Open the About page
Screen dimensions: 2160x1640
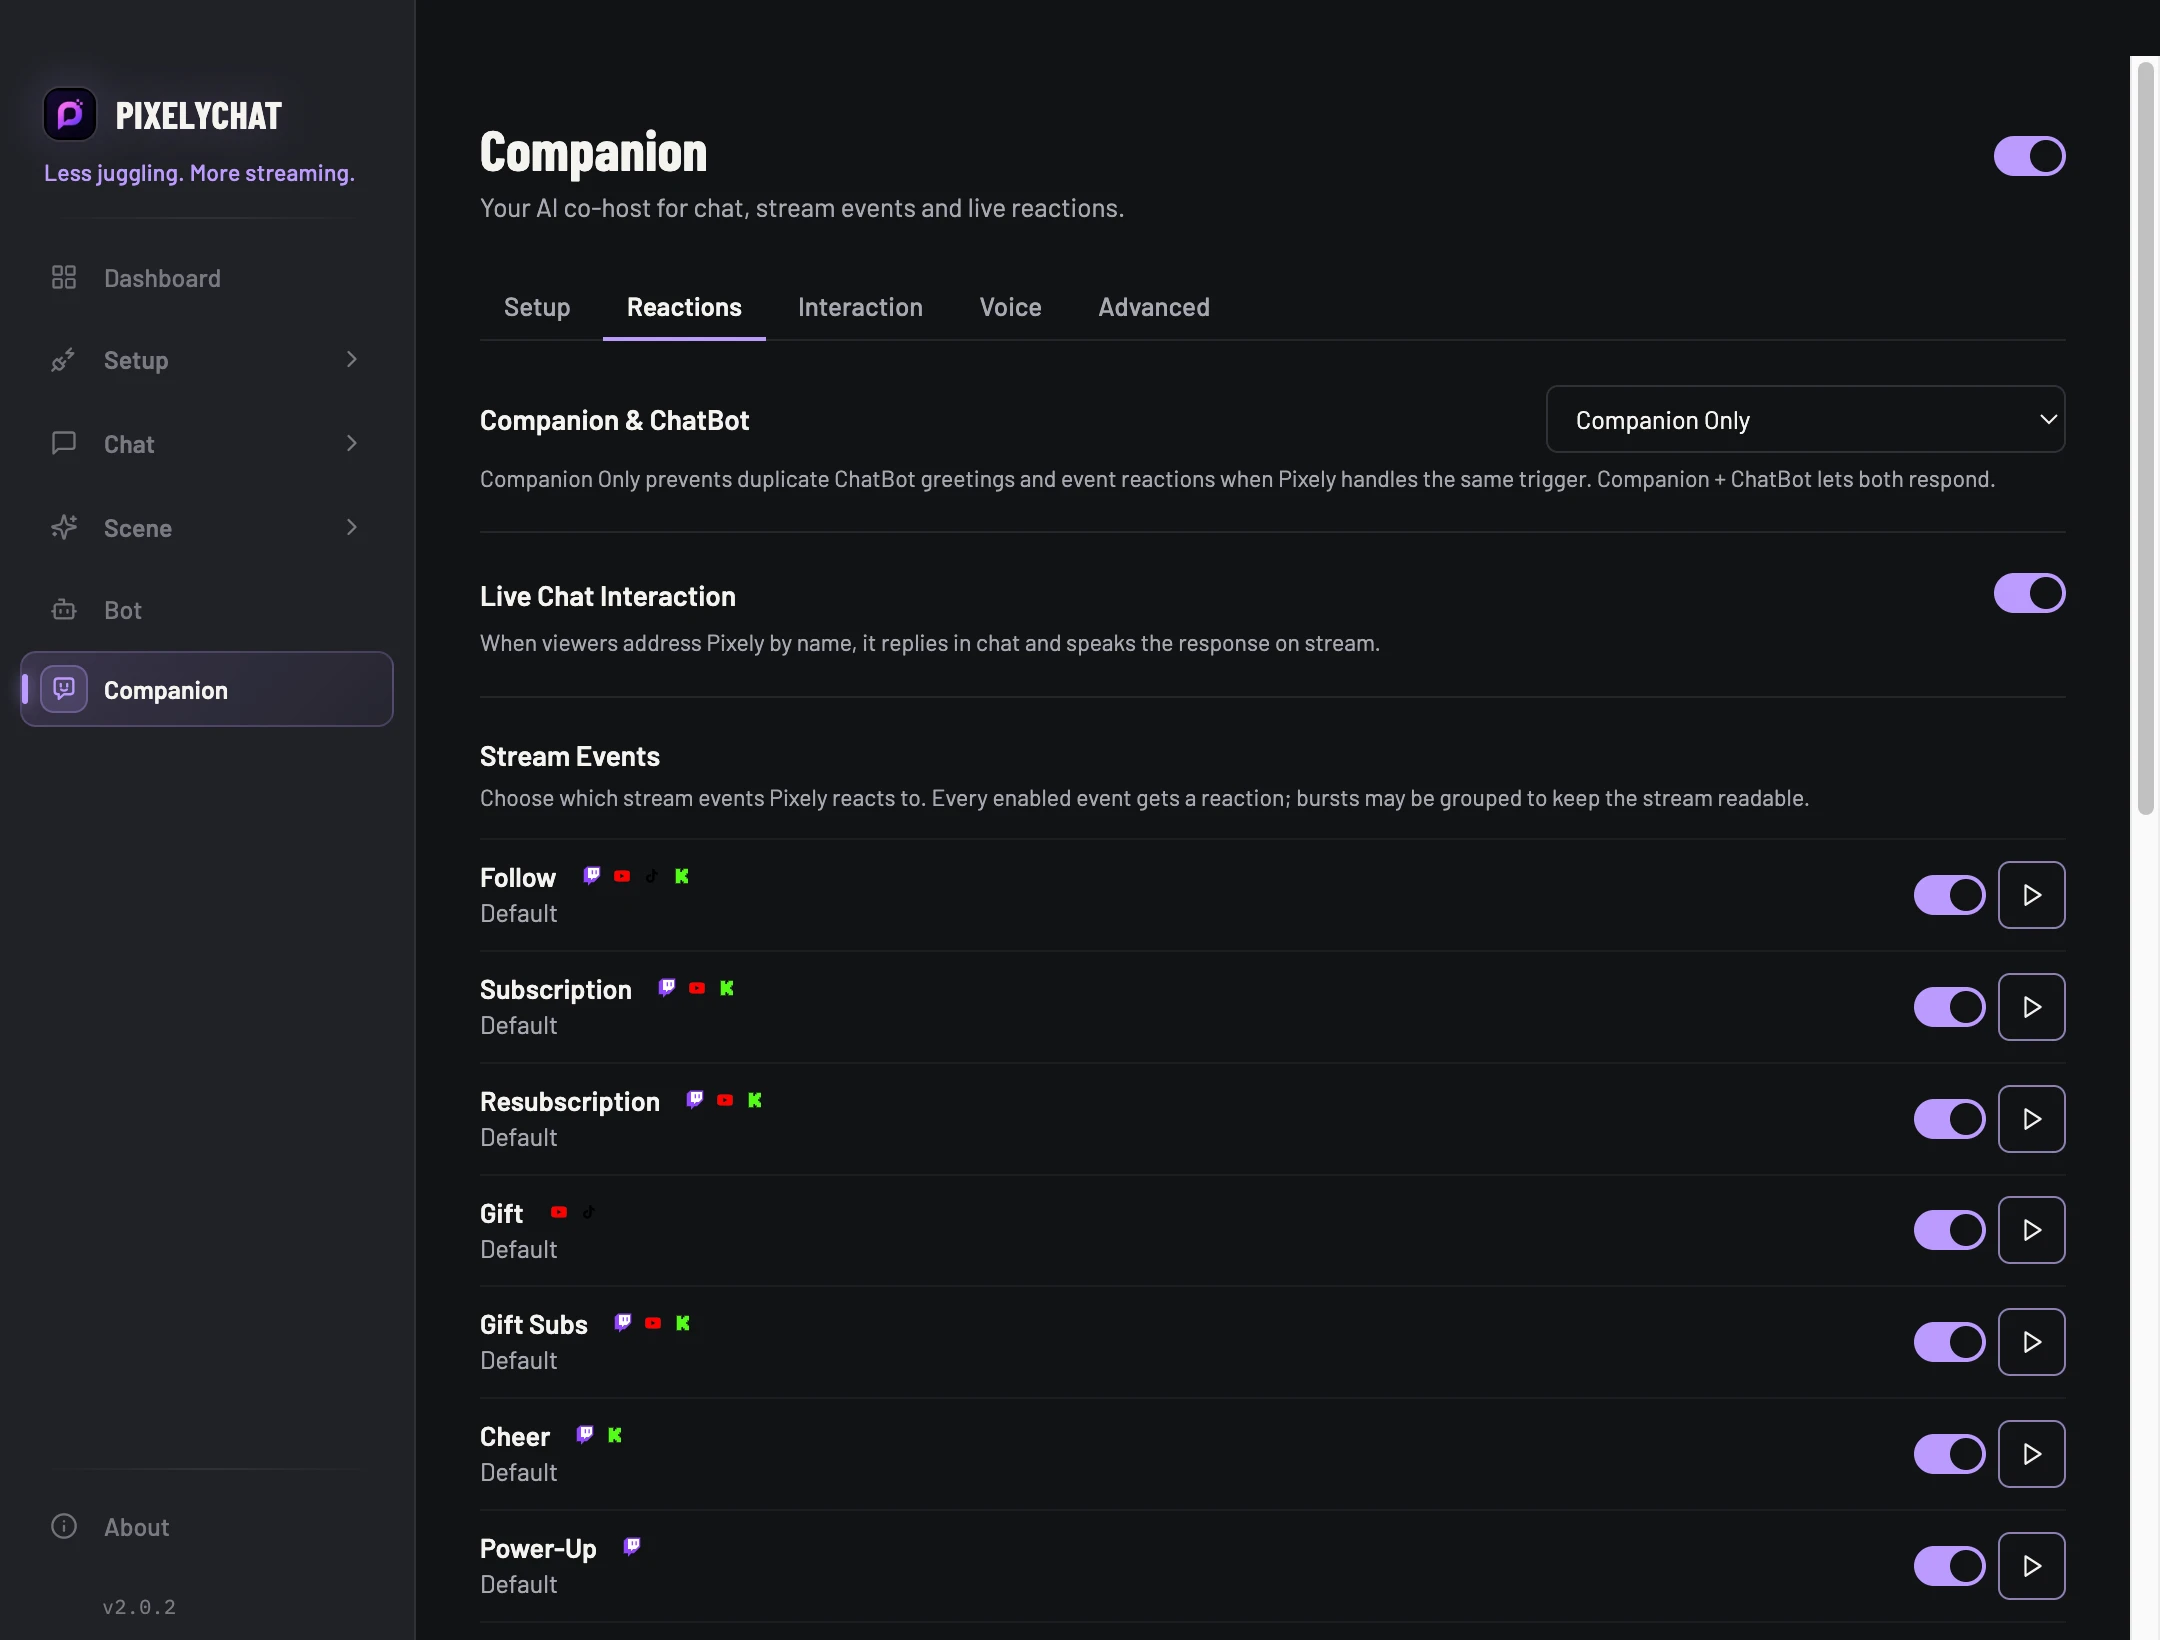tap(207, 1527)
